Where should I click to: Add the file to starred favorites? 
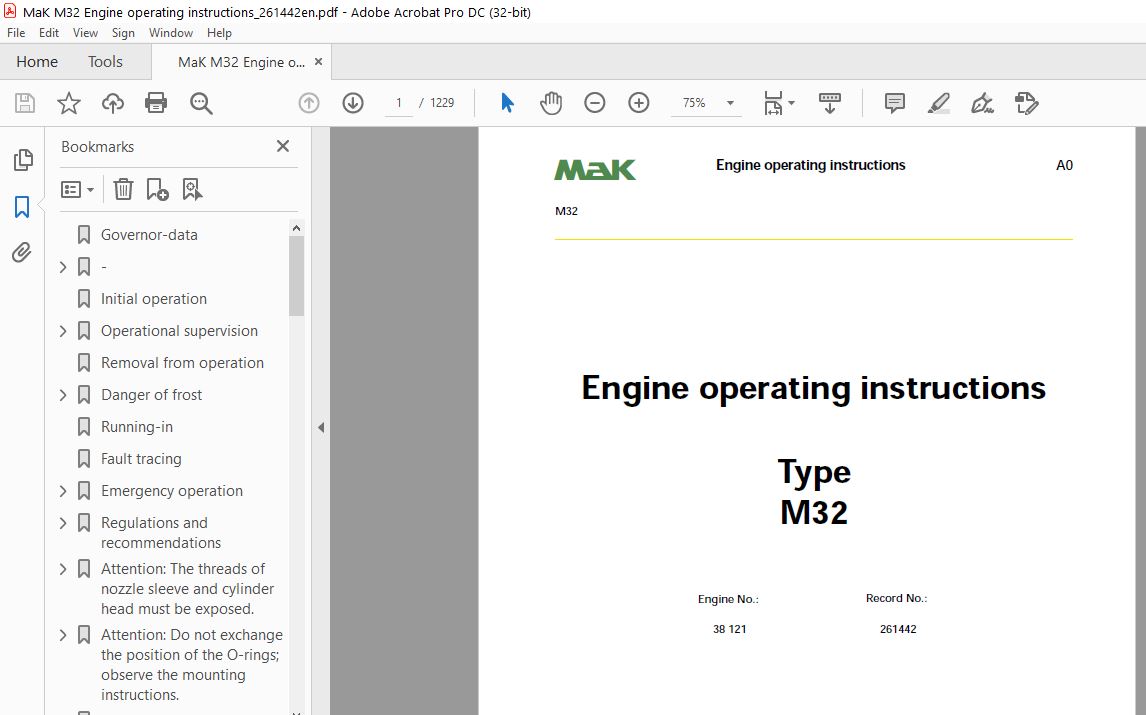coord(69,103)
